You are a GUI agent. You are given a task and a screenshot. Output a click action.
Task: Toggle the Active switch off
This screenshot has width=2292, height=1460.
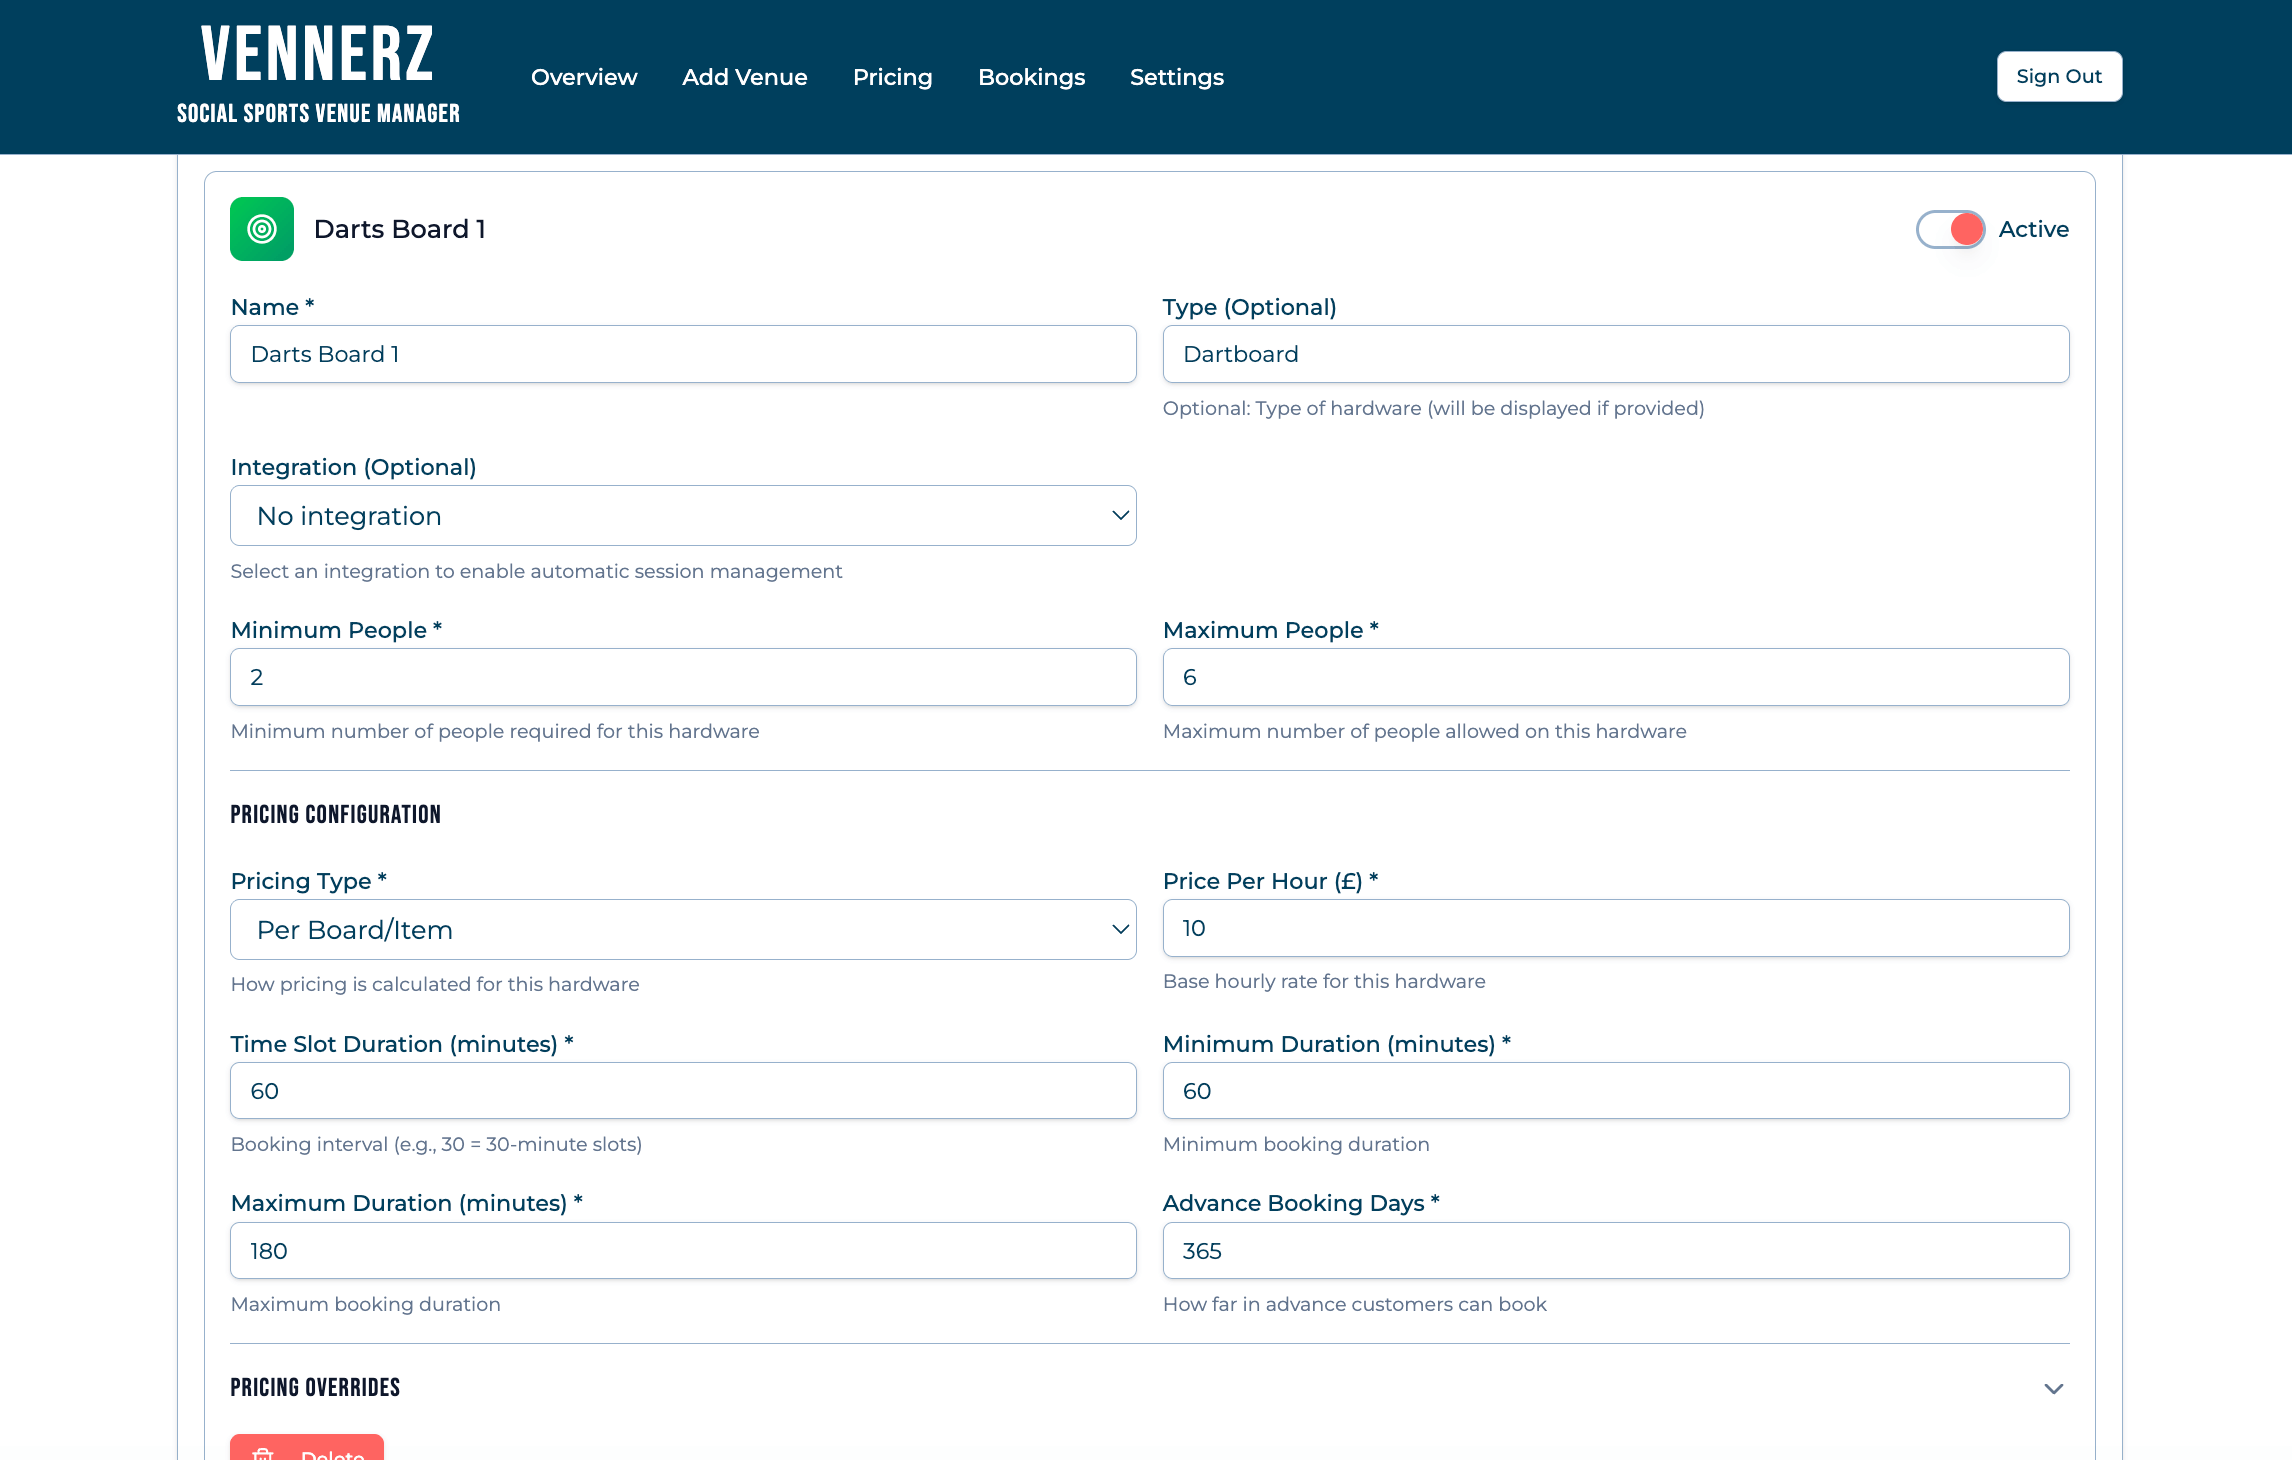point(1949,229)
